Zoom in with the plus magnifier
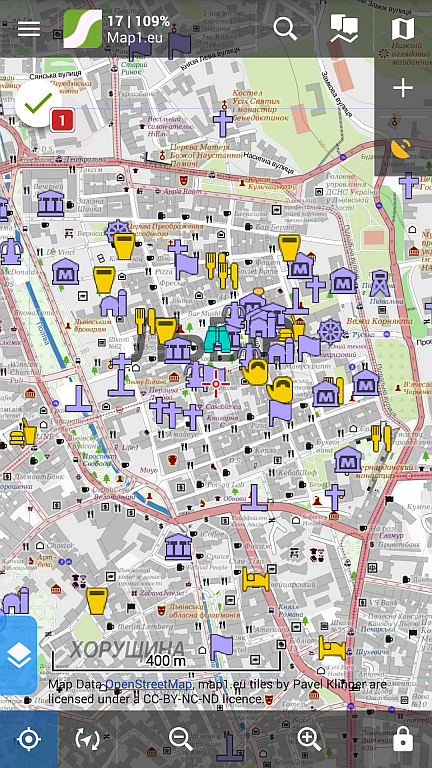This screenshot has width=432, height=768. pos(309,739)
